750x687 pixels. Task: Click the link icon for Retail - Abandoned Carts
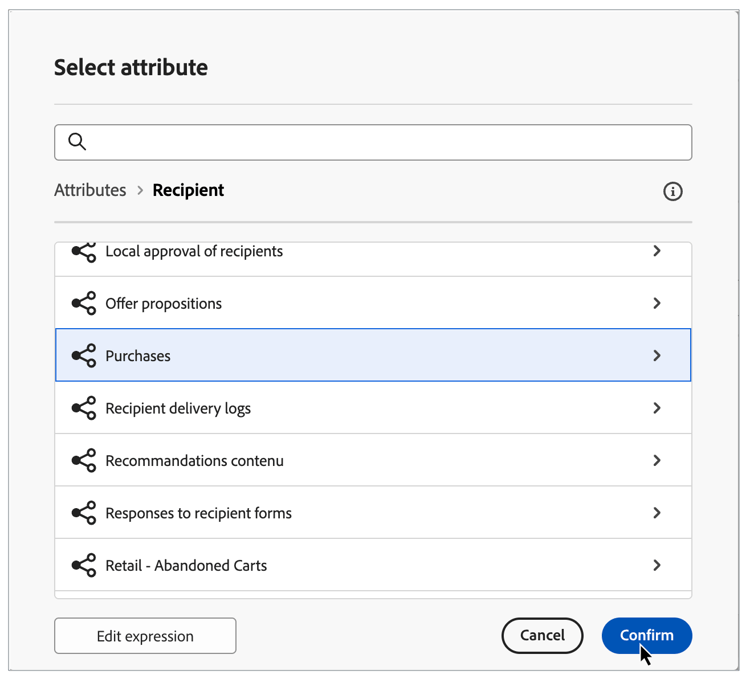click(x=84, y=565)
